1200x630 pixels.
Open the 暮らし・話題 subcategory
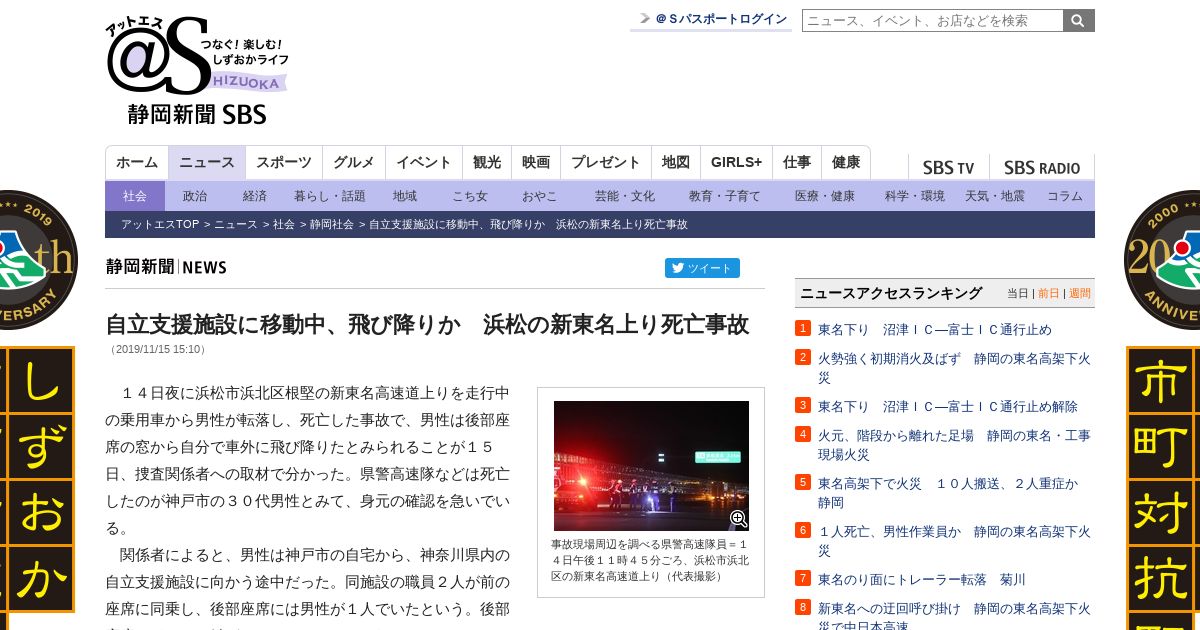(330, 196)
